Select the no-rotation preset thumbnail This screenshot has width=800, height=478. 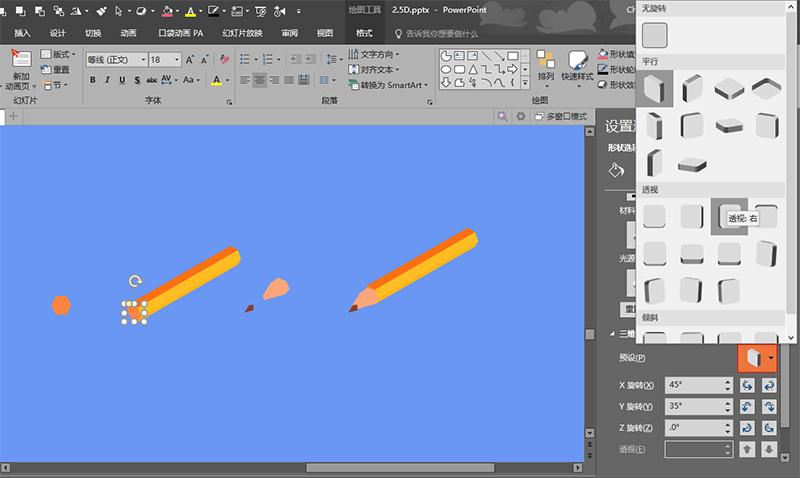(x=655, y=36)
